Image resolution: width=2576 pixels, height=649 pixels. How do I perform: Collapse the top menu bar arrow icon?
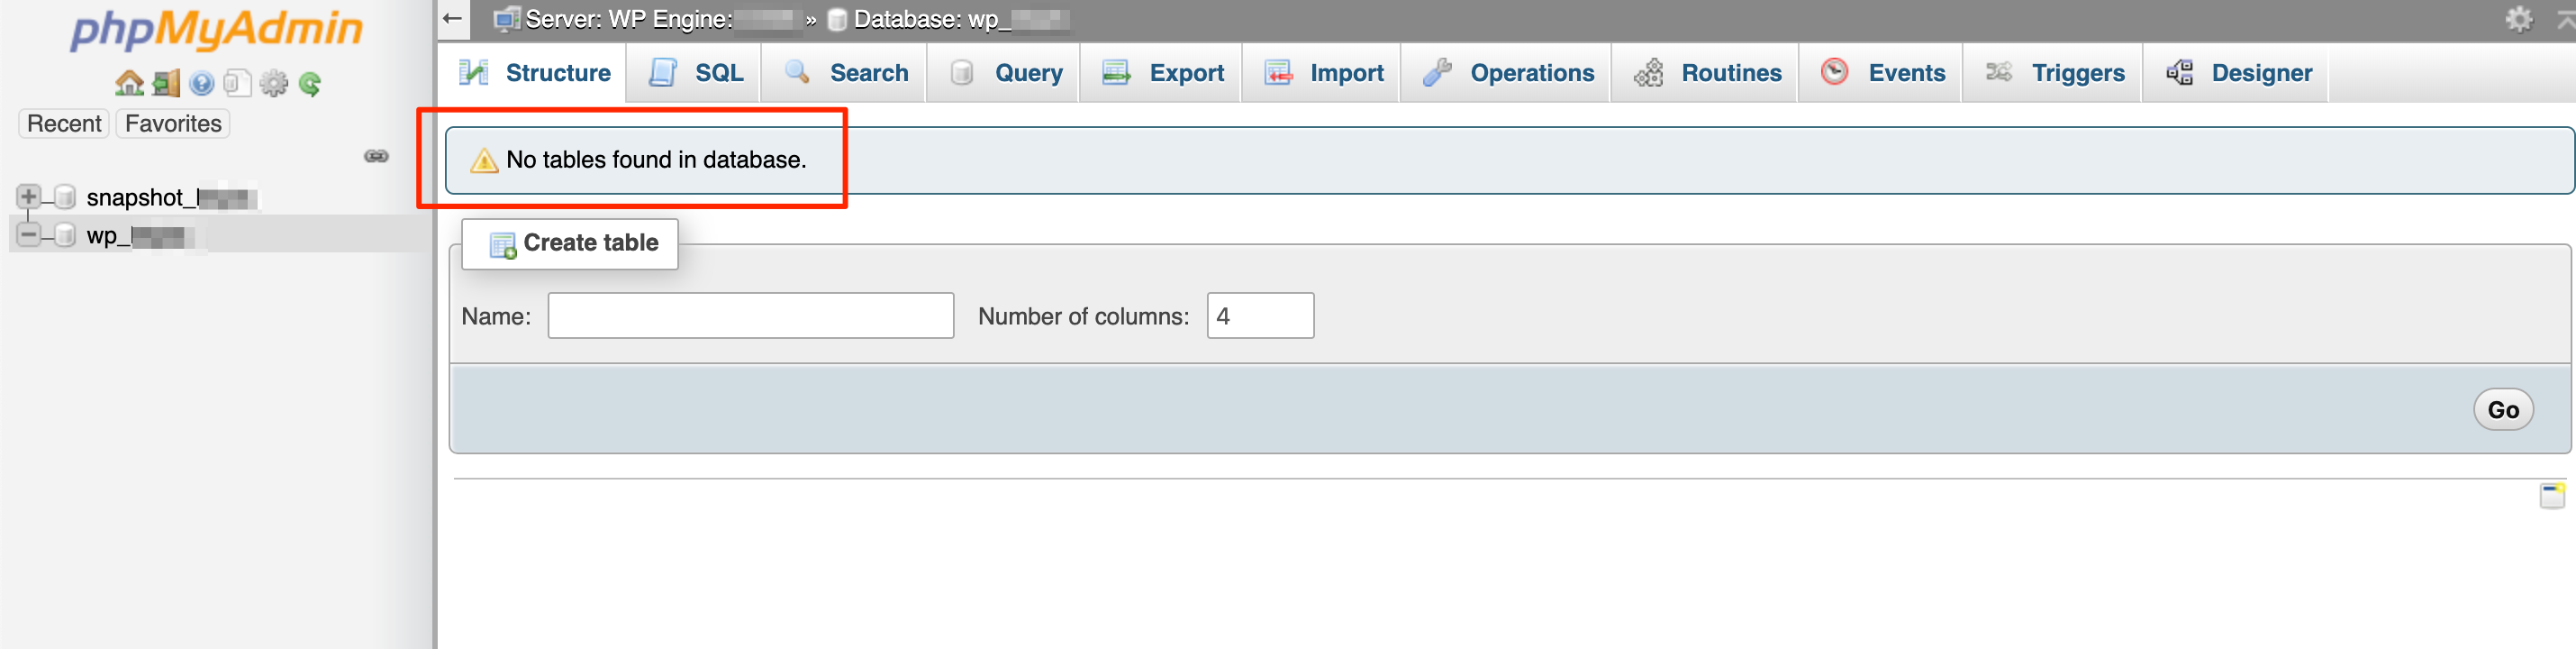[2565, 19]
